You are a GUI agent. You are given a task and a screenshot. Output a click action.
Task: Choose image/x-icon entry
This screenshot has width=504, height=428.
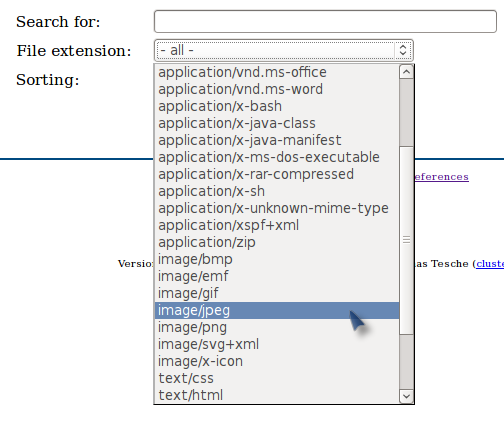click(277, 361)
